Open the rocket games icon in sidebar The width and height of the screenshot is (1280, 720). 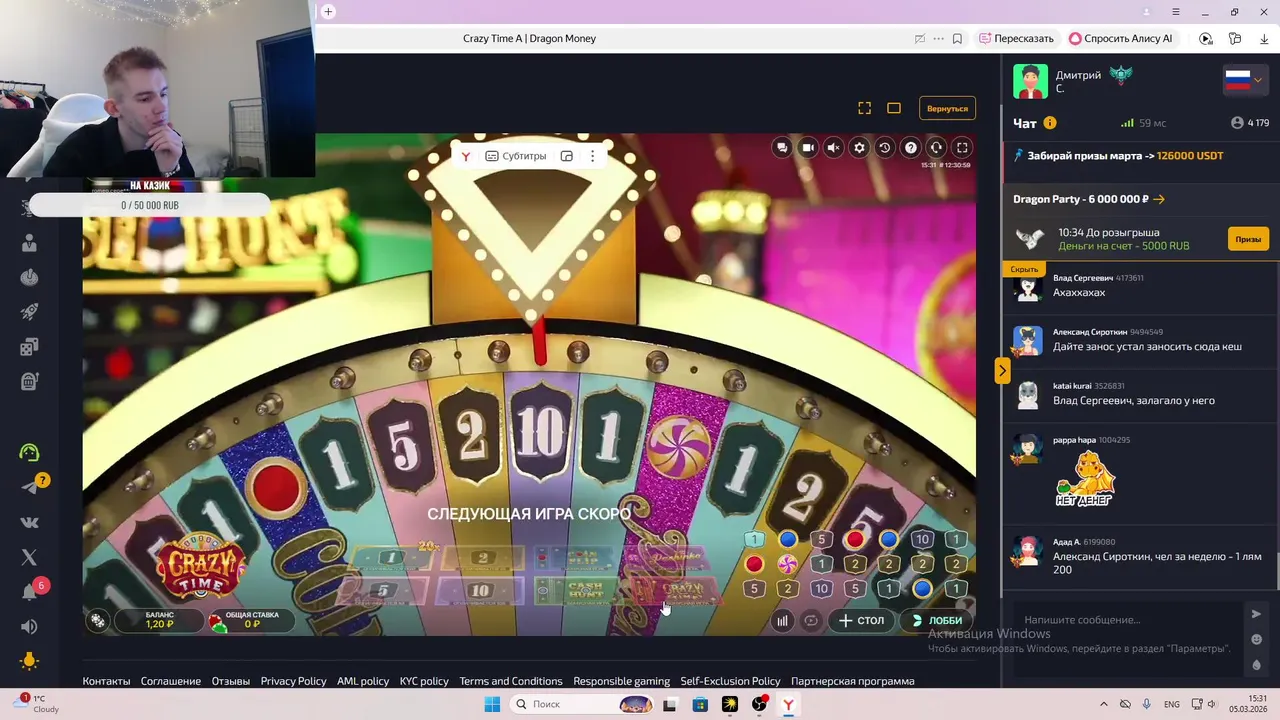(29, 313)
